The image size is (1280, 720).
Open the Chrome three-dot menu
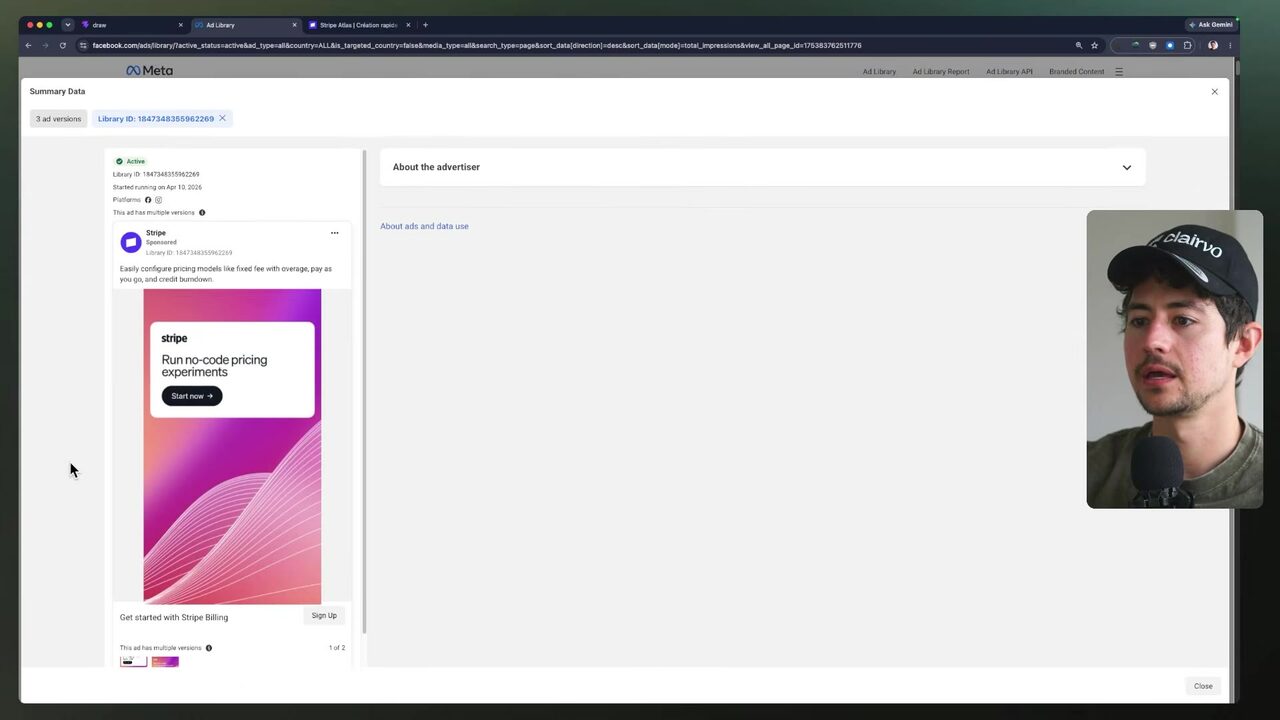coord(1230,45)
